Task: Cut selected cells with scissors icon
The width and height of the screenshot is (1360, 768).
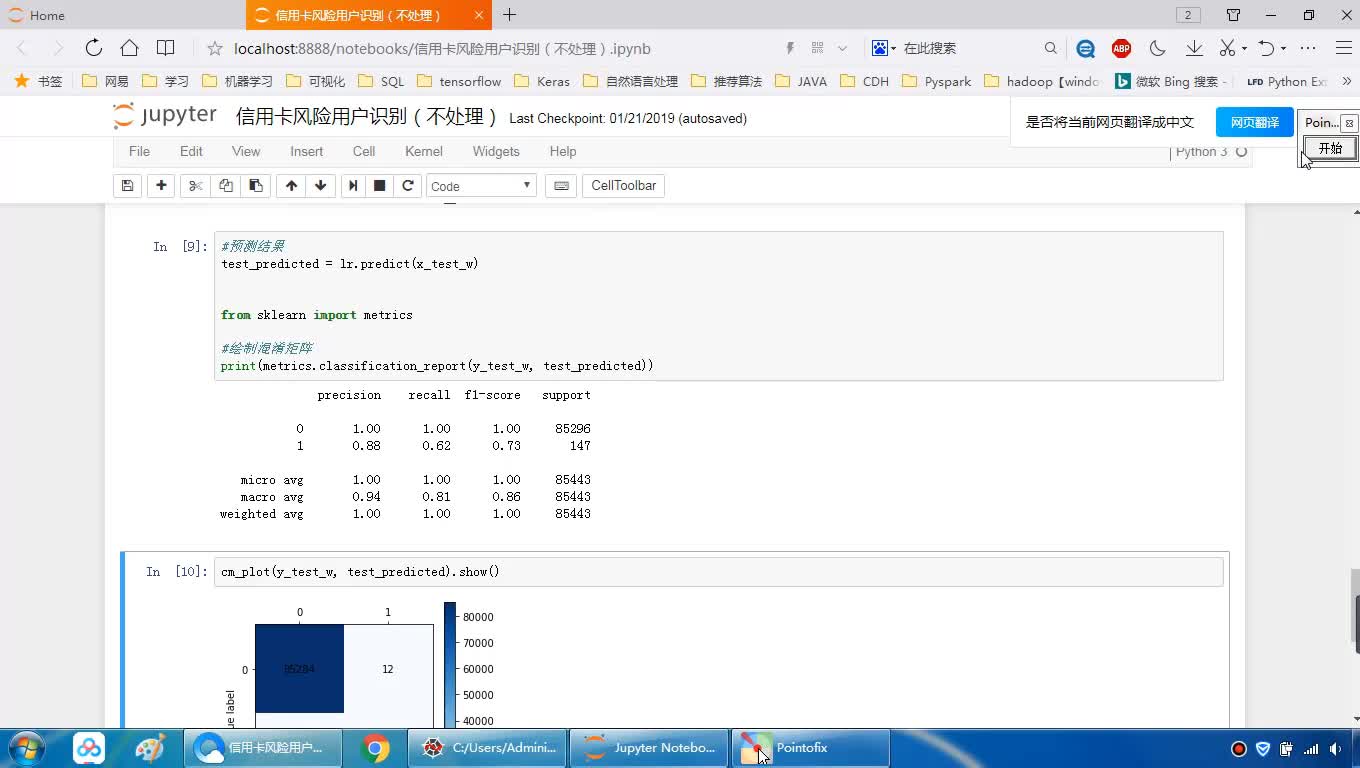Action: (195, 186)
